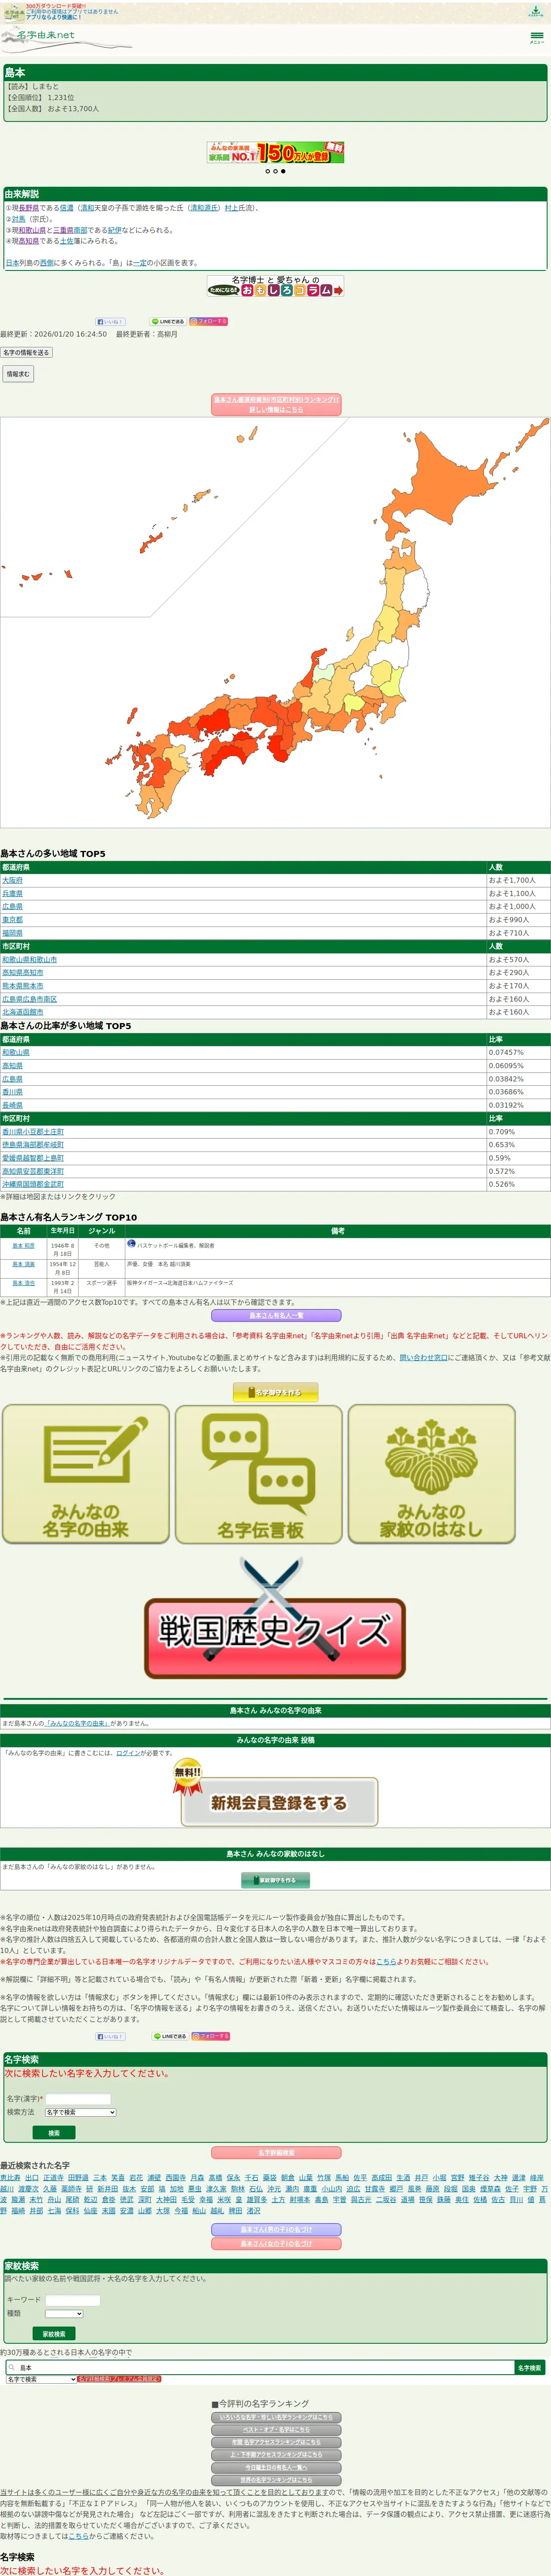Image resolution: width=551 pixels, height=2576 pixels.
Task: Open the 家系図 NO.1 150万人 banner
Action: coord(275,152)
